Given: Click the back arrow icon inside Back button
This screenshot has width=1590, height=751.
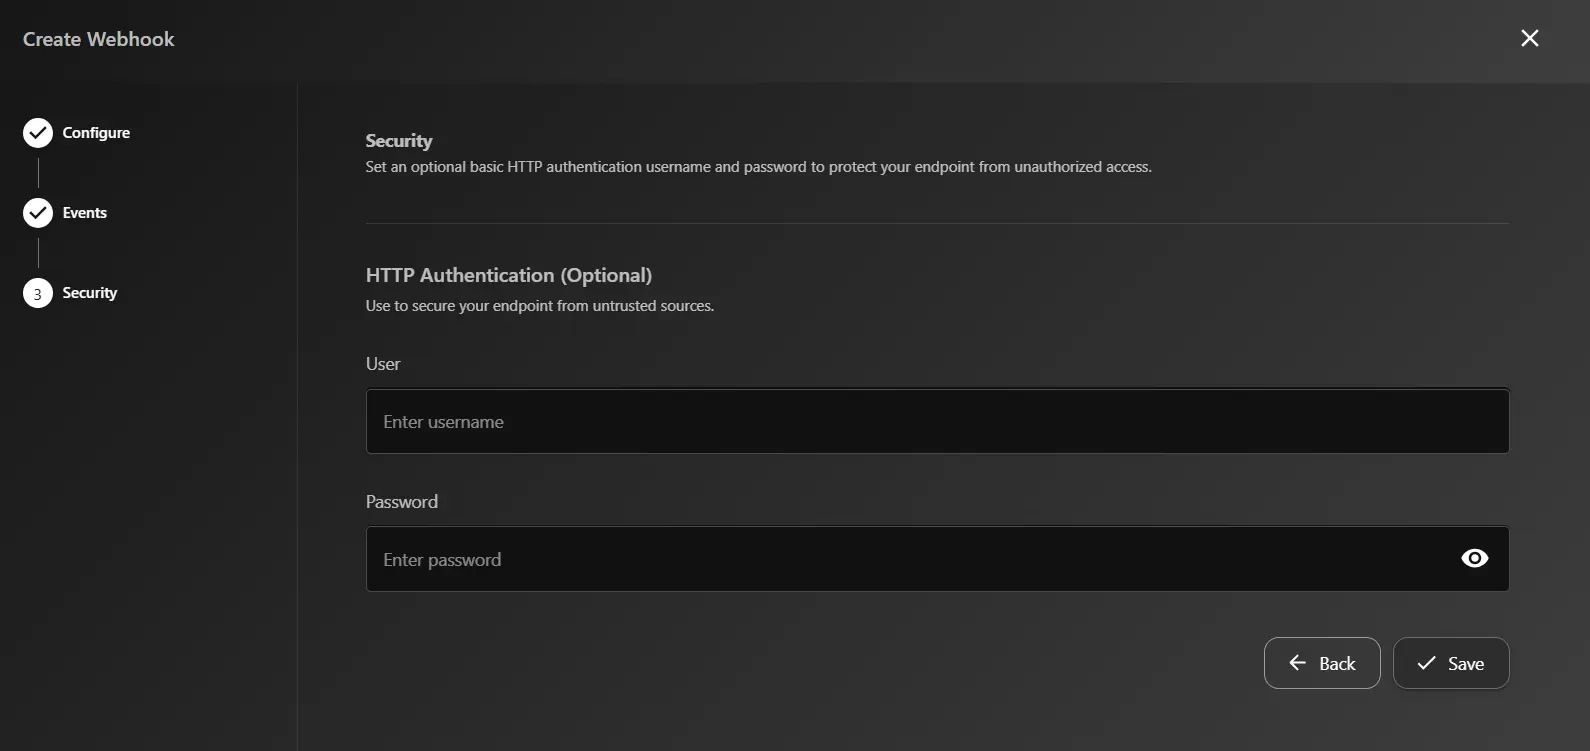Looking at the screenshot, I should pyautogui.click(x=1297, y=663).
